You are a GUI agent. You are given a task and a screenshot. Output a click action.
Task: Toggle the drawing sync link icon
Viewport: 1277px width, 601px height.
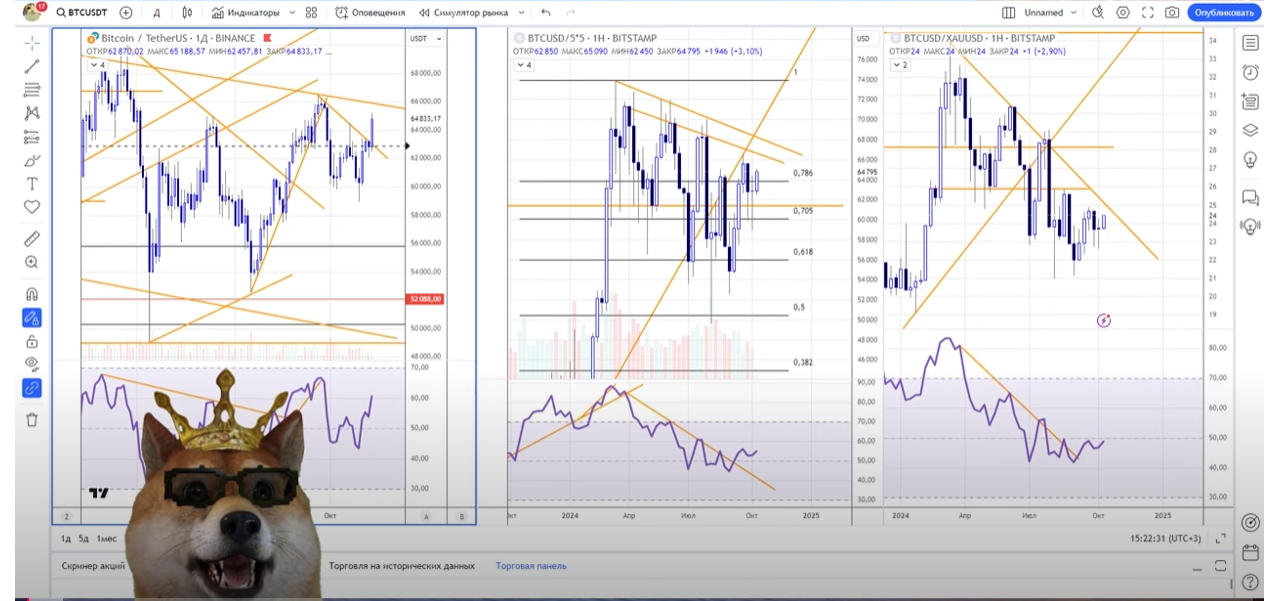tap(32, 388)
